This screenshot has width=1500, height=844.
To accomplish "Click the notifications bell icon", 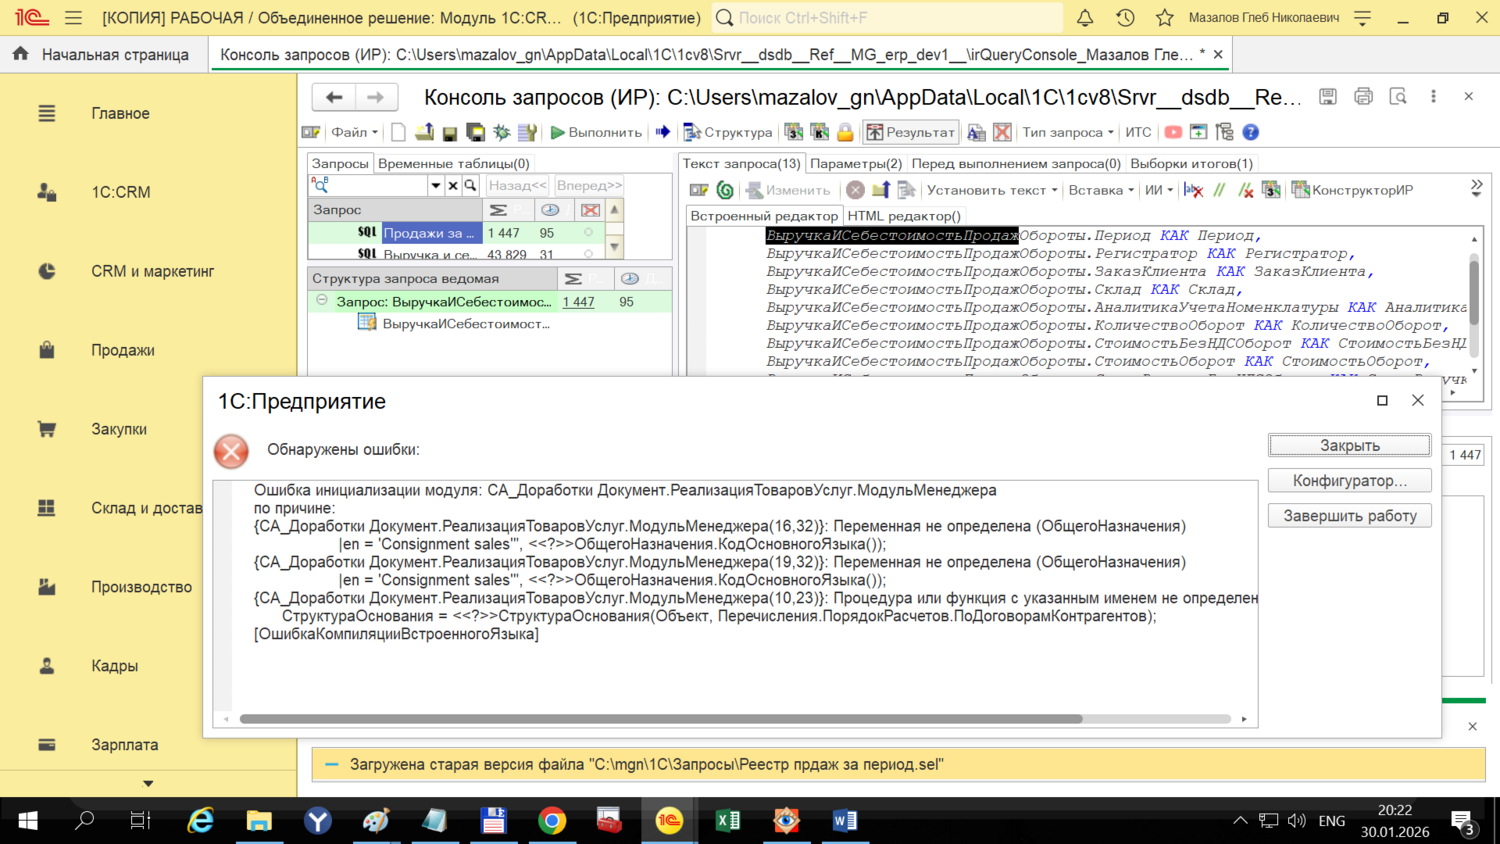I will tap(1085, 18).
